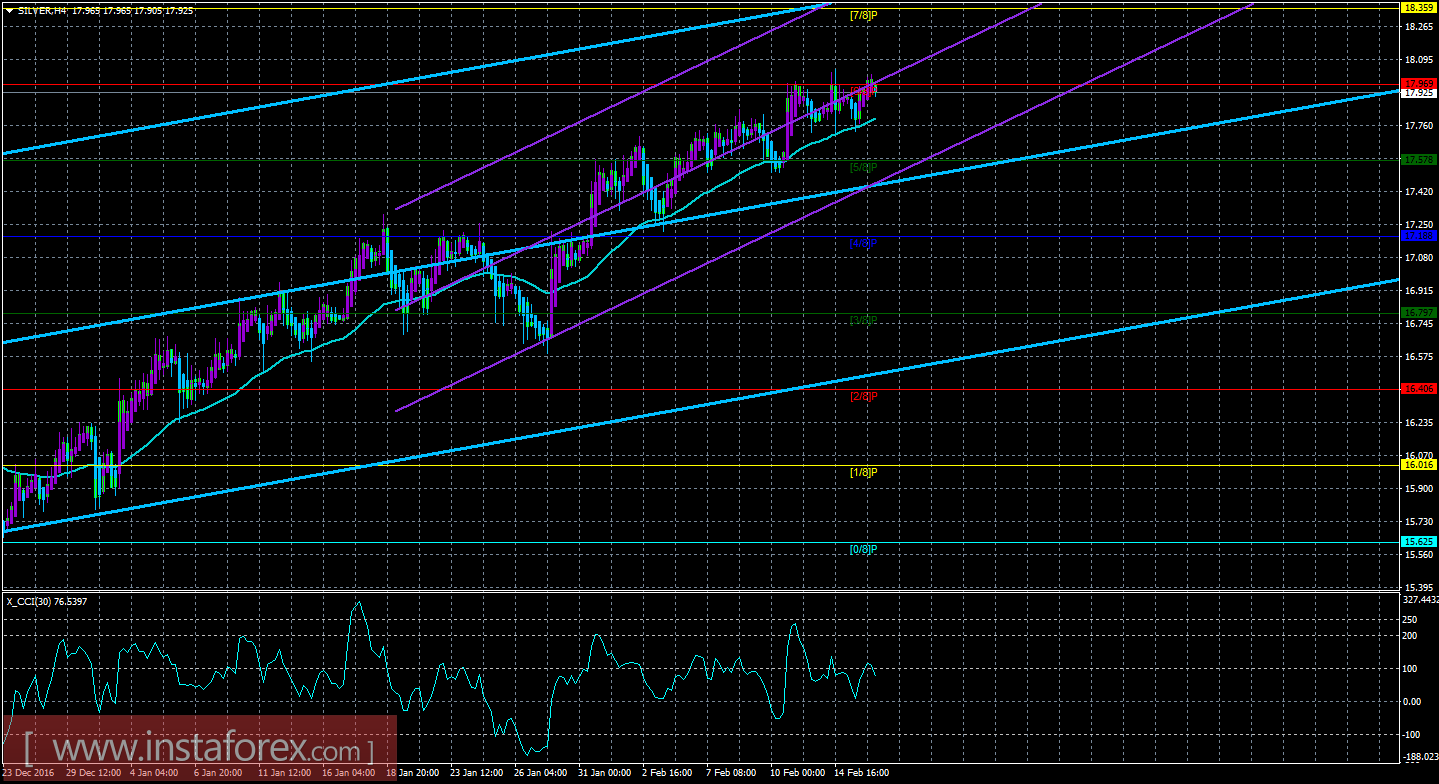Image resolution: width=1439 pixels, height=784 pixels.
Task: Click the 18.359 yellow price tag
Action: pos(1417,7)
